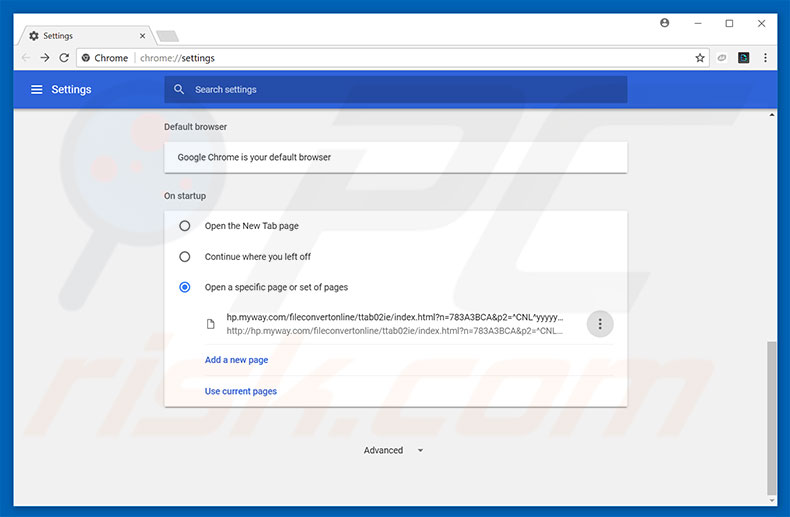Click the scrollbar down arrow
Viewport: 790px width, 517px height.
click(771, 500)
